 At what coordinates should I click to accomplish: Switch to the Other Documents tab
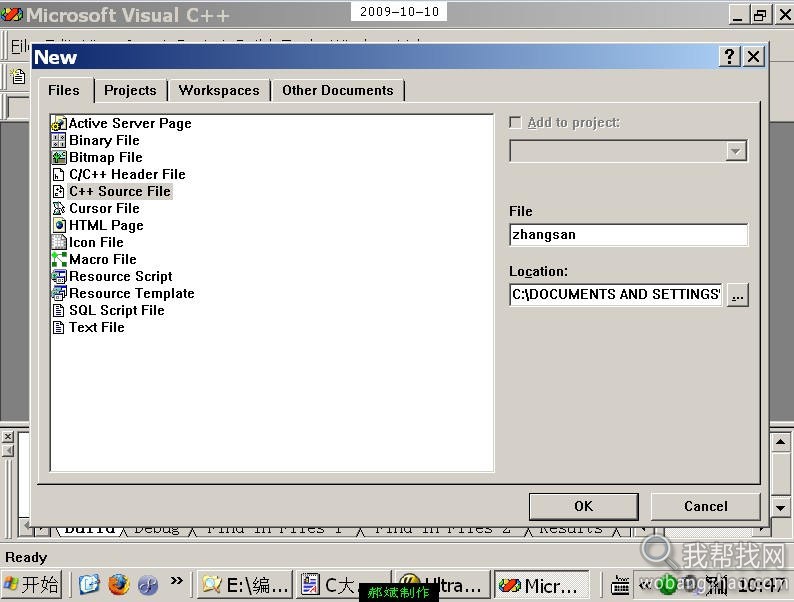point(338,90)
